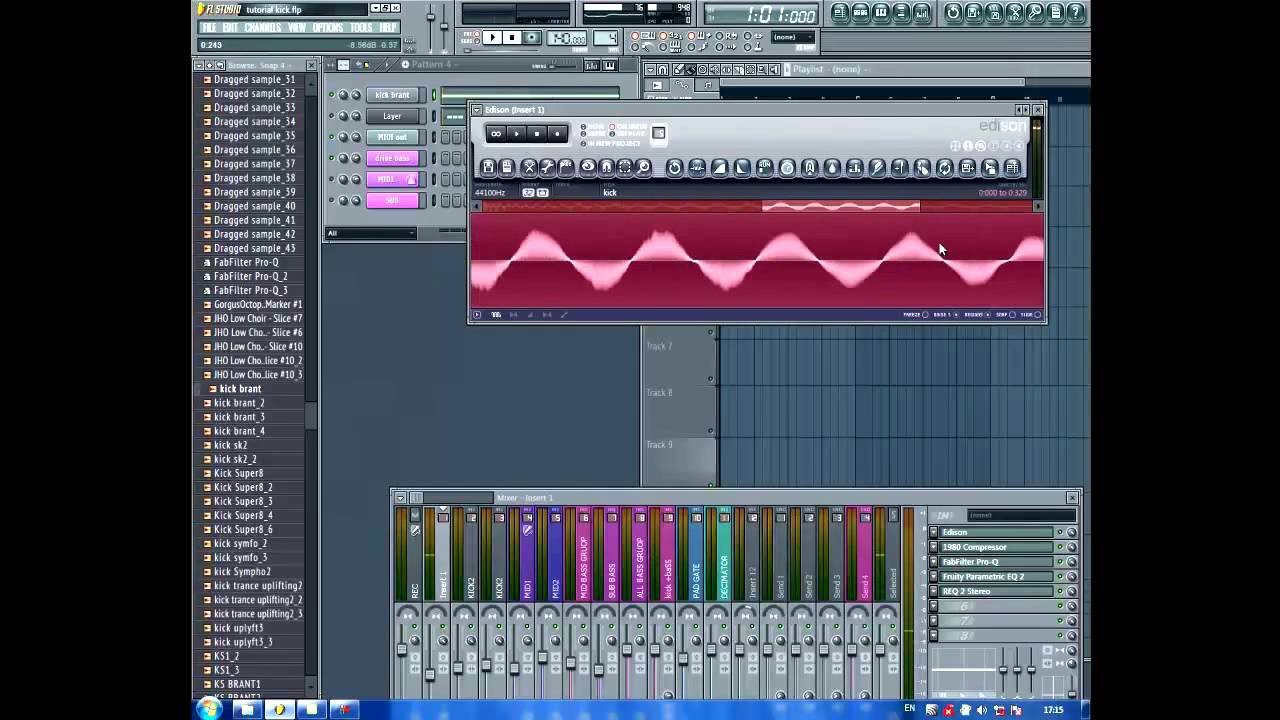This screenshot has width=1280, height=720.
Task: Open the mixer input (none) selector
Action: point(1021,515)
